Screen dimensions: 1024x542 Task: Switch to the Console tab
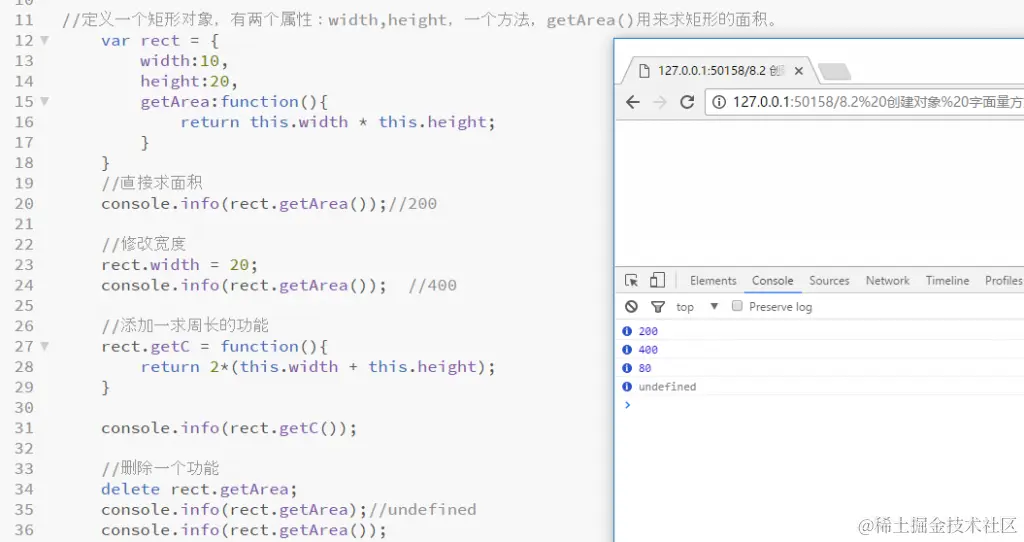pos(773,281)
